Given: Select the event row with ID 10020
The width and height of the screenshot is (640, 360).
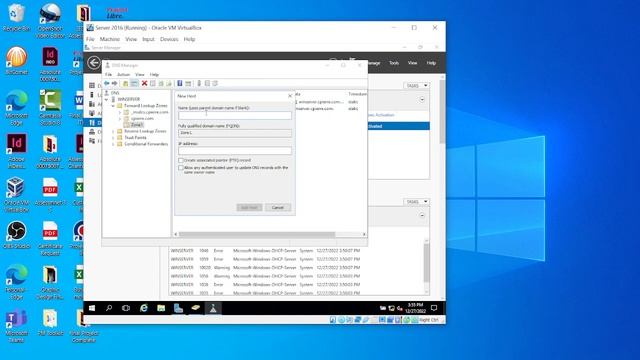Looking at the screenshot, I should point(265,268).
